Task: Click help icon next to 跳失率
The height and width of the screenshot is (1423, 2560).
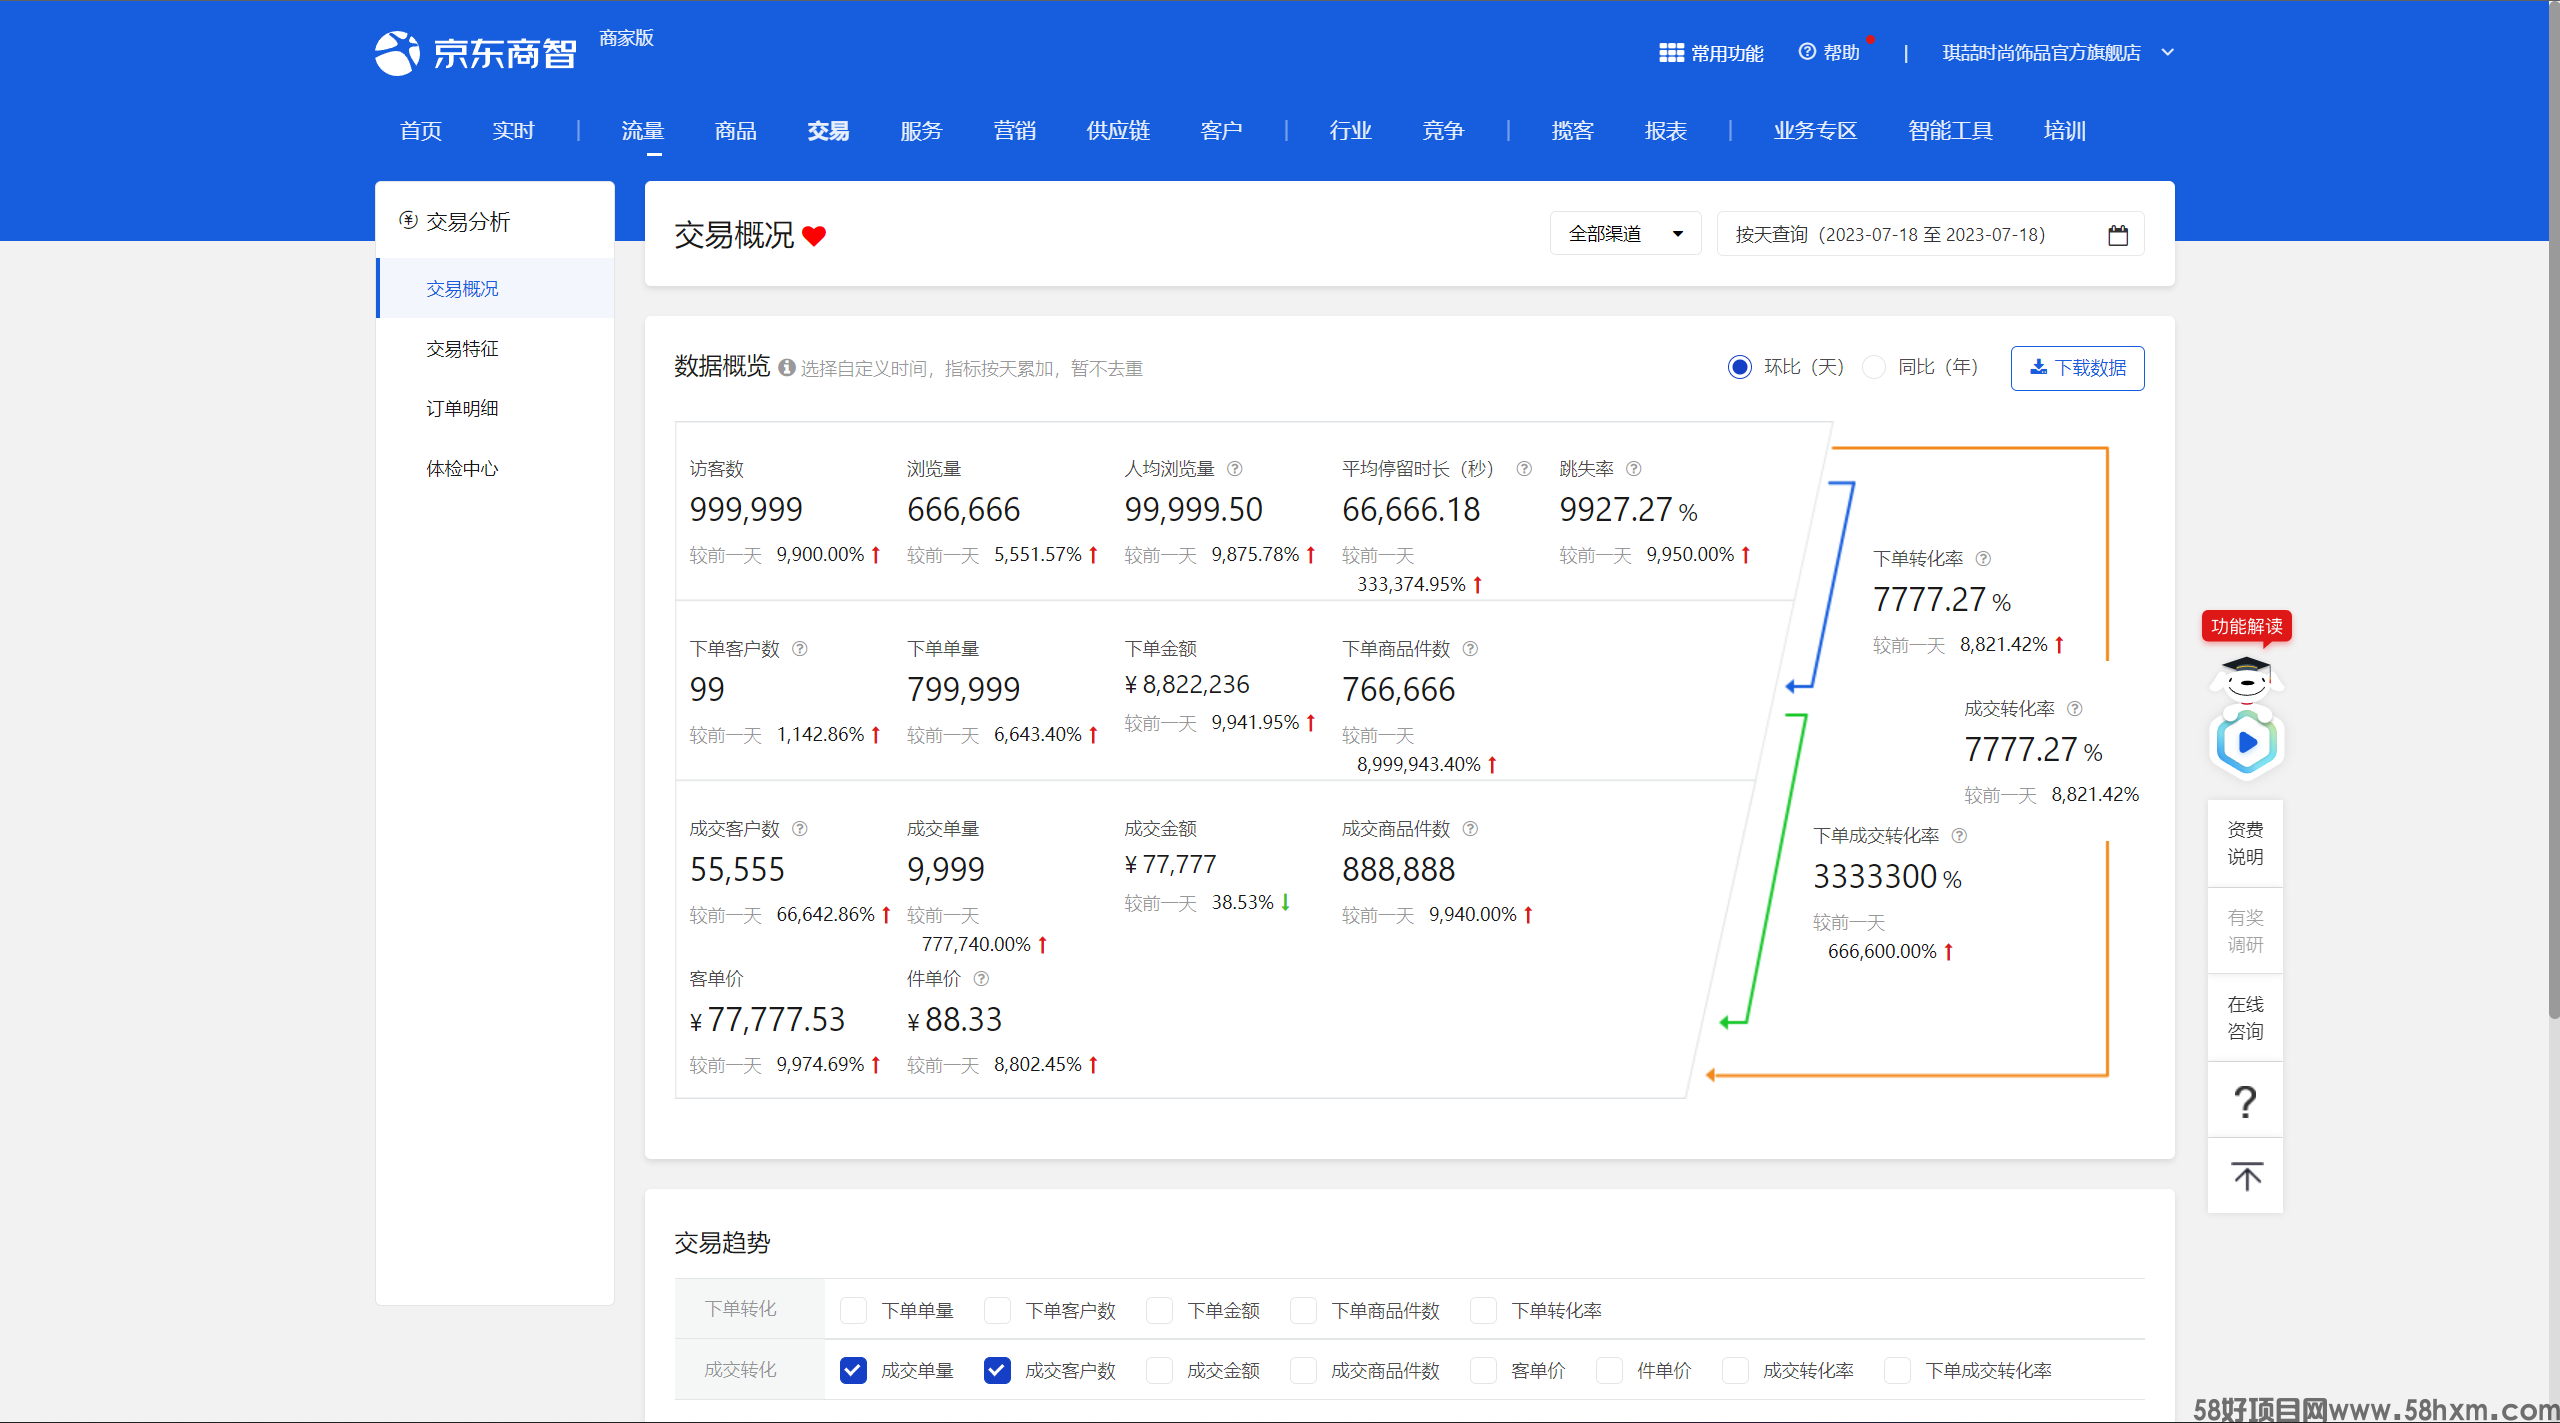Action: 1634,468
